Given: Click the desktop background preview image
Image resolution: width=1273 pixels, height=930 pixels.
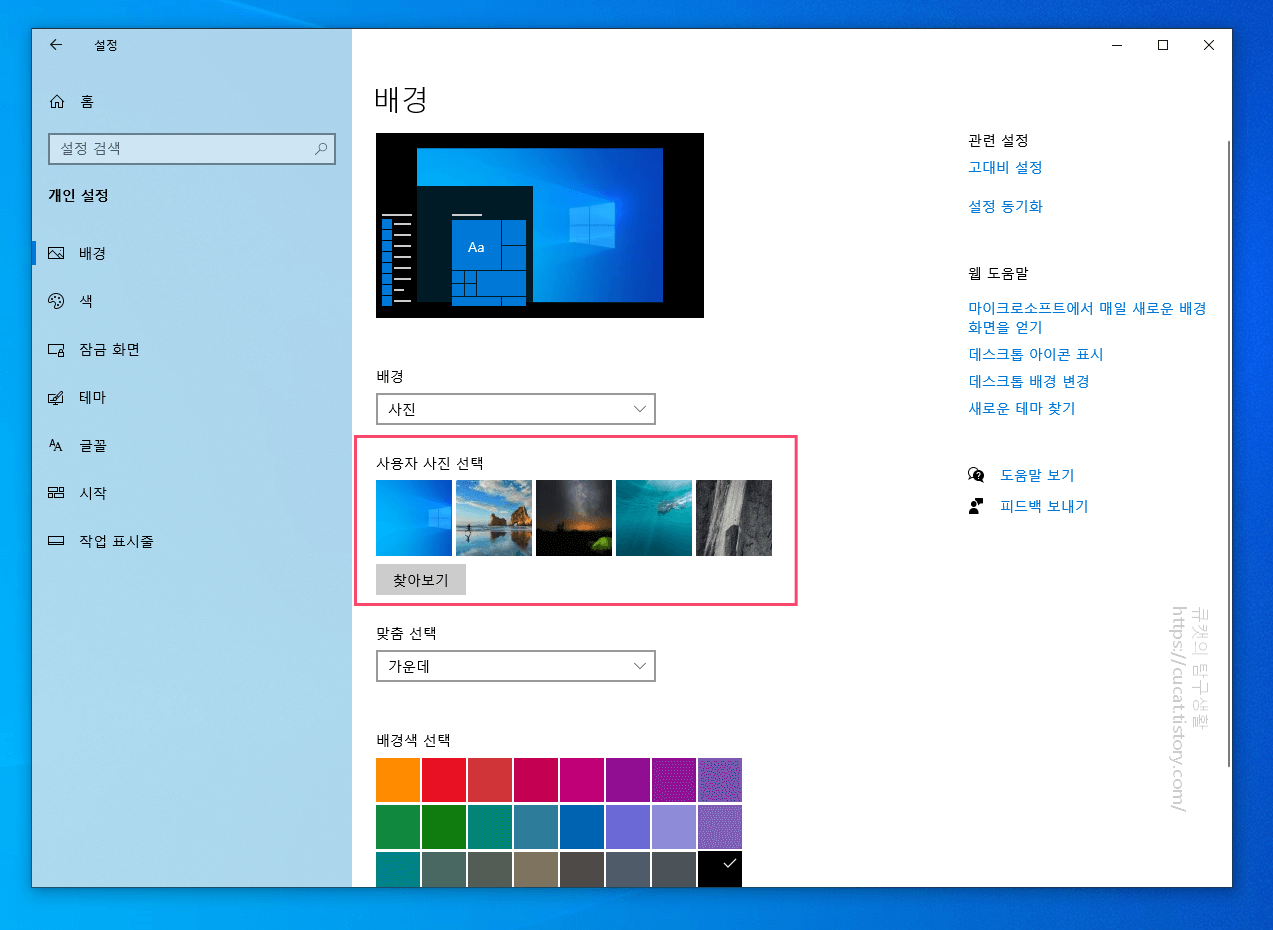Looking at the screenshot, I should [540, 226].
